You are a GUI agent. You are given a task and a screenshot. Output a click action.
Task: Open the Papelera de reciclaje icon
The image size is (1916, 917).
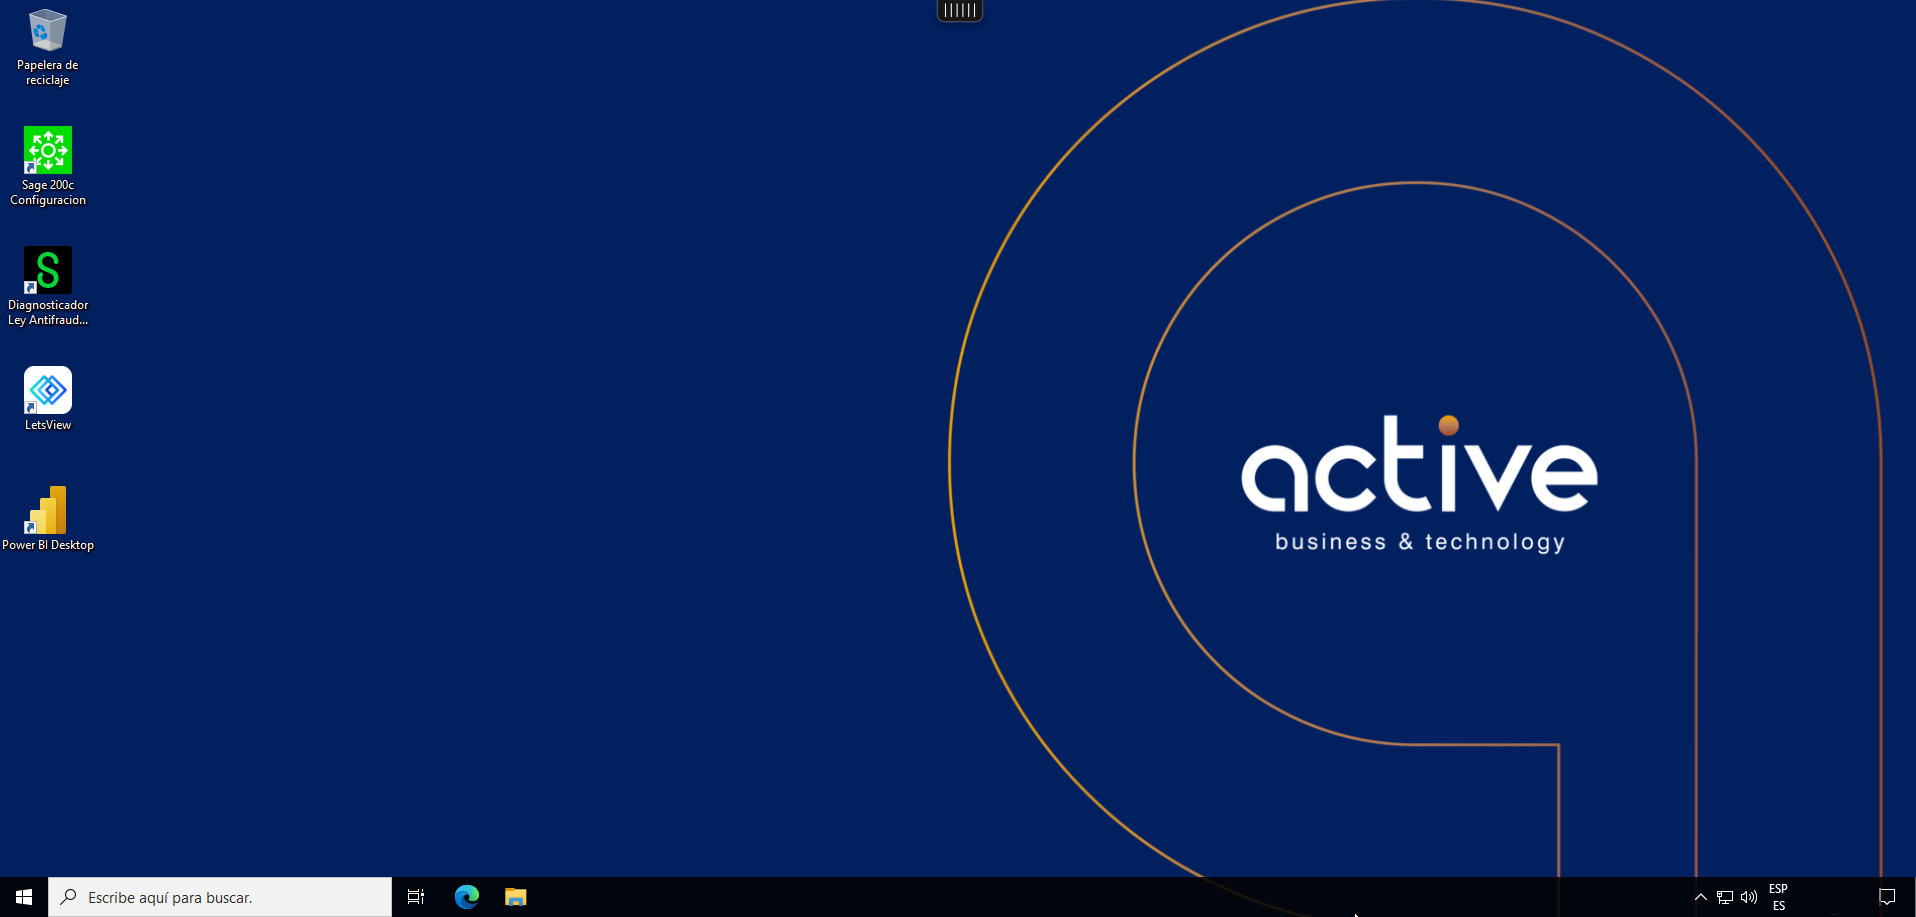point(47,31)
